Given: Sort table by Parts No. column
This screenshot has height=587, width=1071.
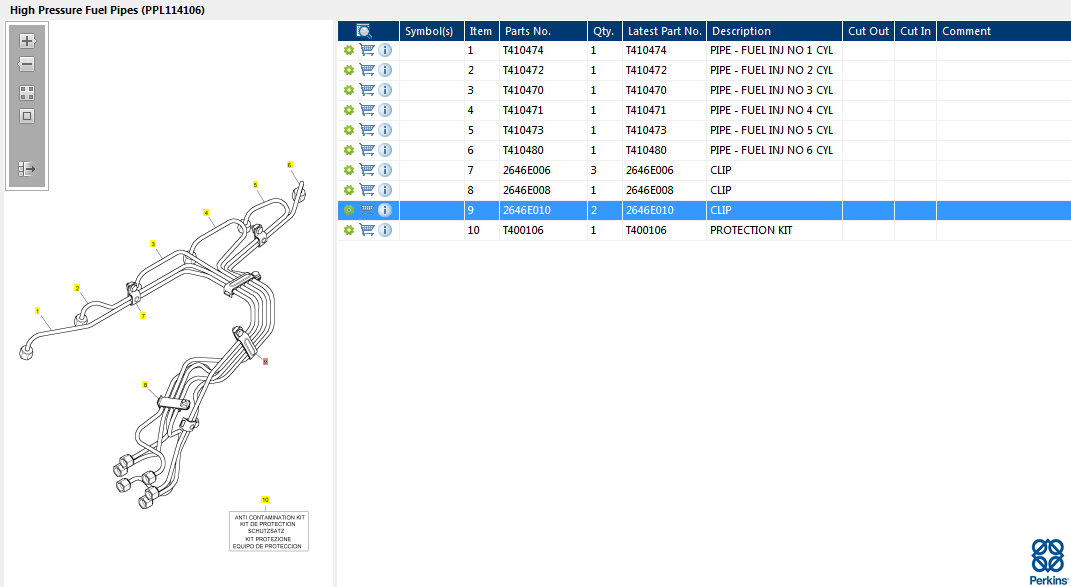Looking at the screenshot, I should [527, 31].
